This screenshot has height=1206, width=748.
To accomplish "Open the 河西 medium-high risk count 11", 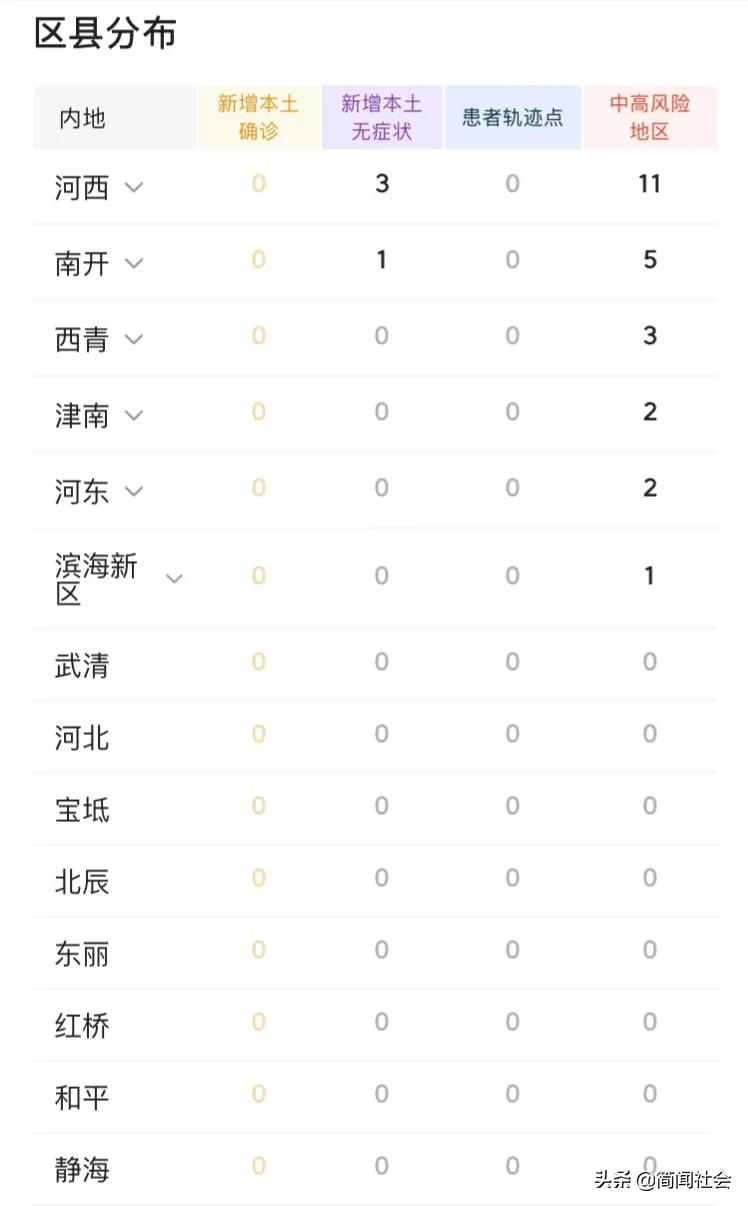I will tap(650, 184).
